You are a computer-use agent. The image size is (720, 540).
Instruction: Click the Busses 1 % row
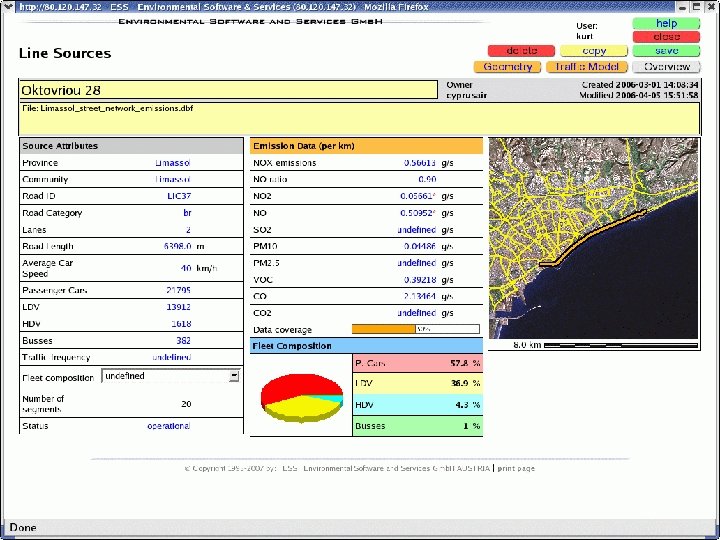pos(417,426)
